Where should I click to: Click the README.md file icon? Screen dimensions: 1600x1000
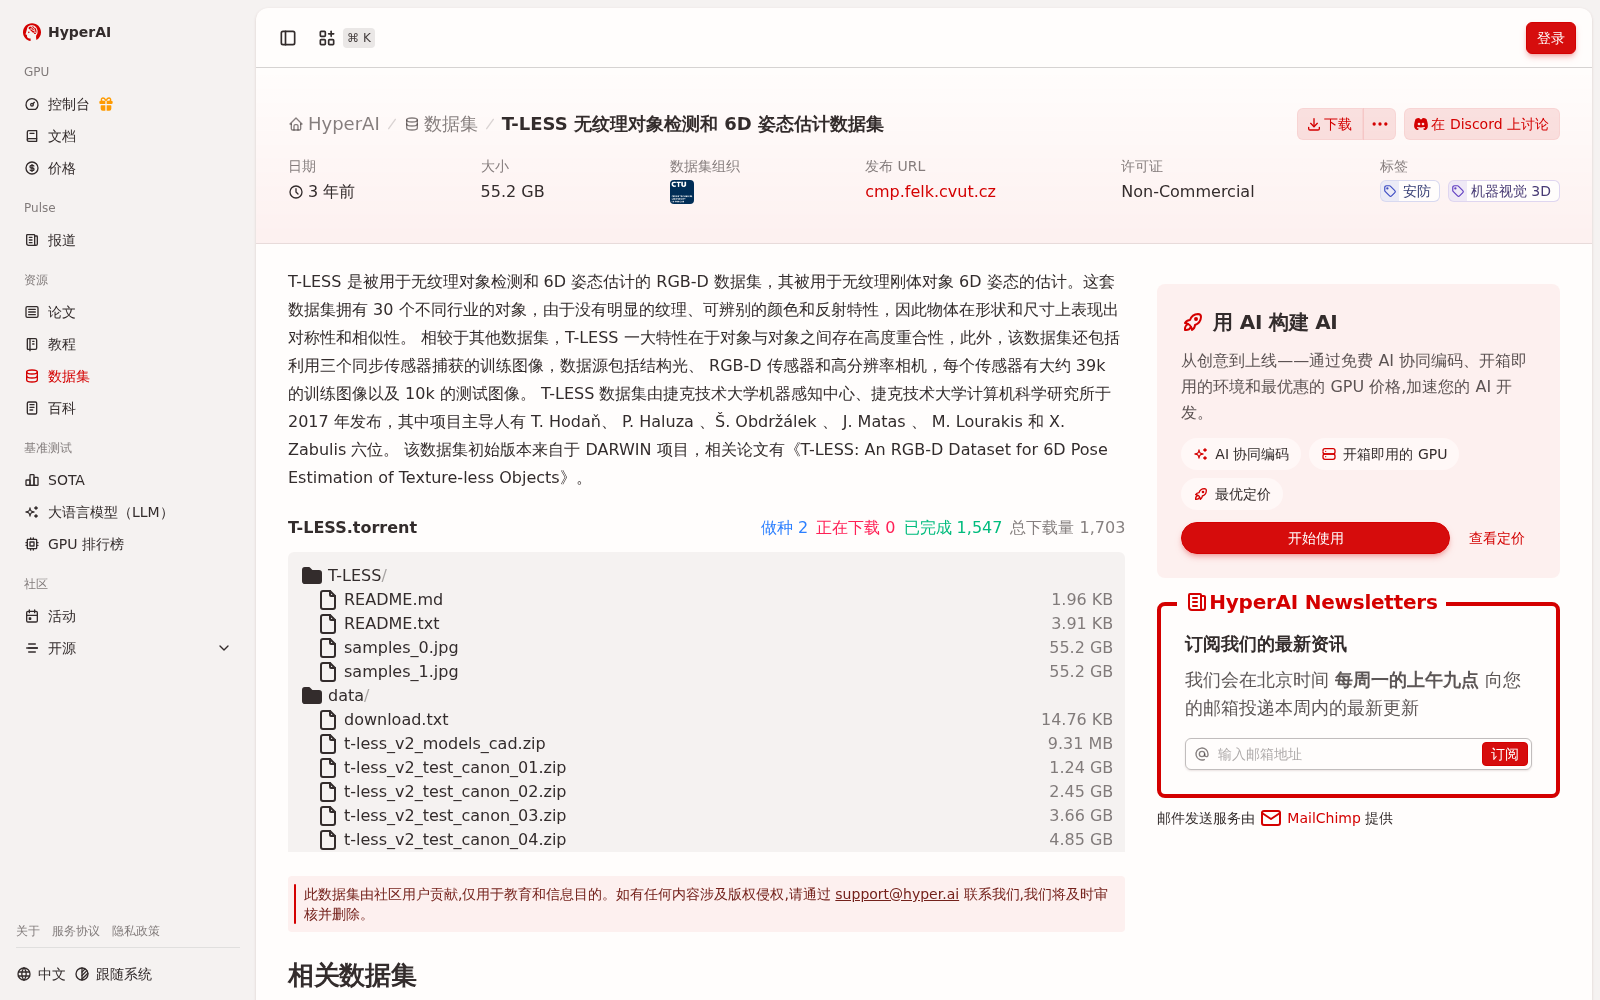pos(327,599)
